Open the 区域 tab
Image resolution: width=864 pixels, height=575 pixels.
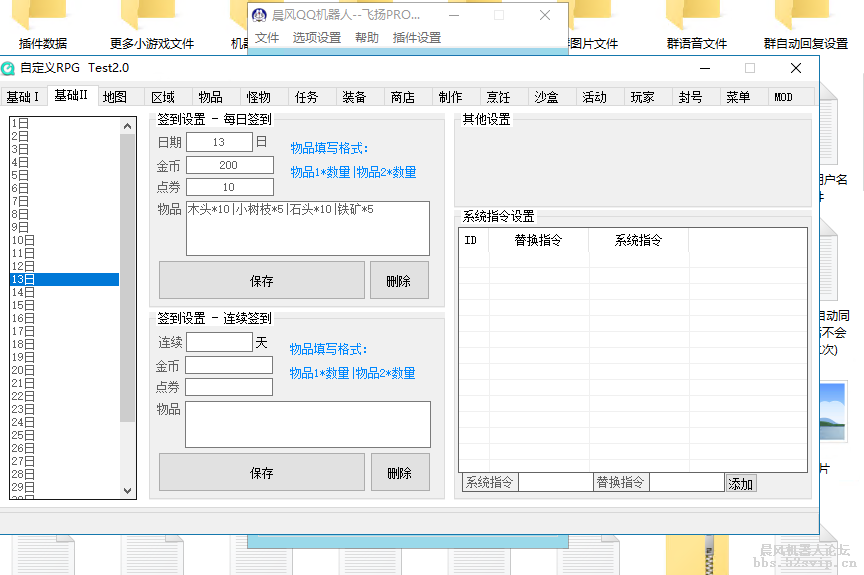[x=168, y=97]
